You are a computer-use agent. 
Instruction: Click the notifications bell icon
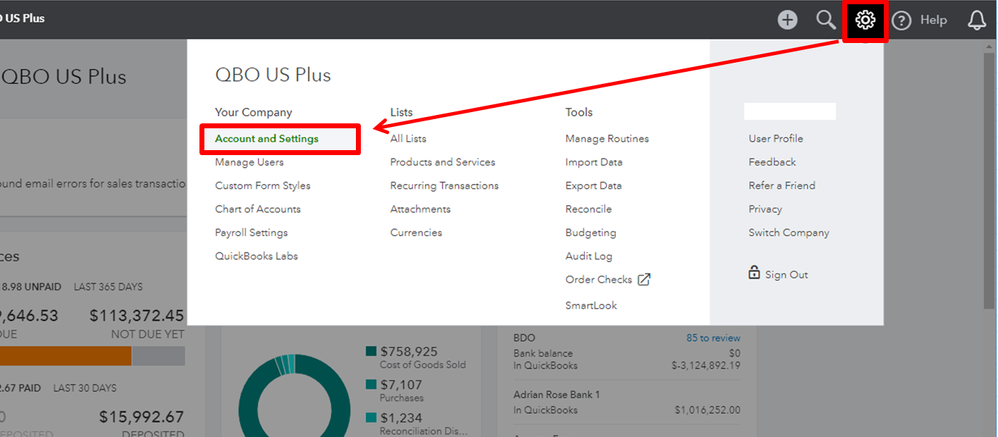[977, 20]
